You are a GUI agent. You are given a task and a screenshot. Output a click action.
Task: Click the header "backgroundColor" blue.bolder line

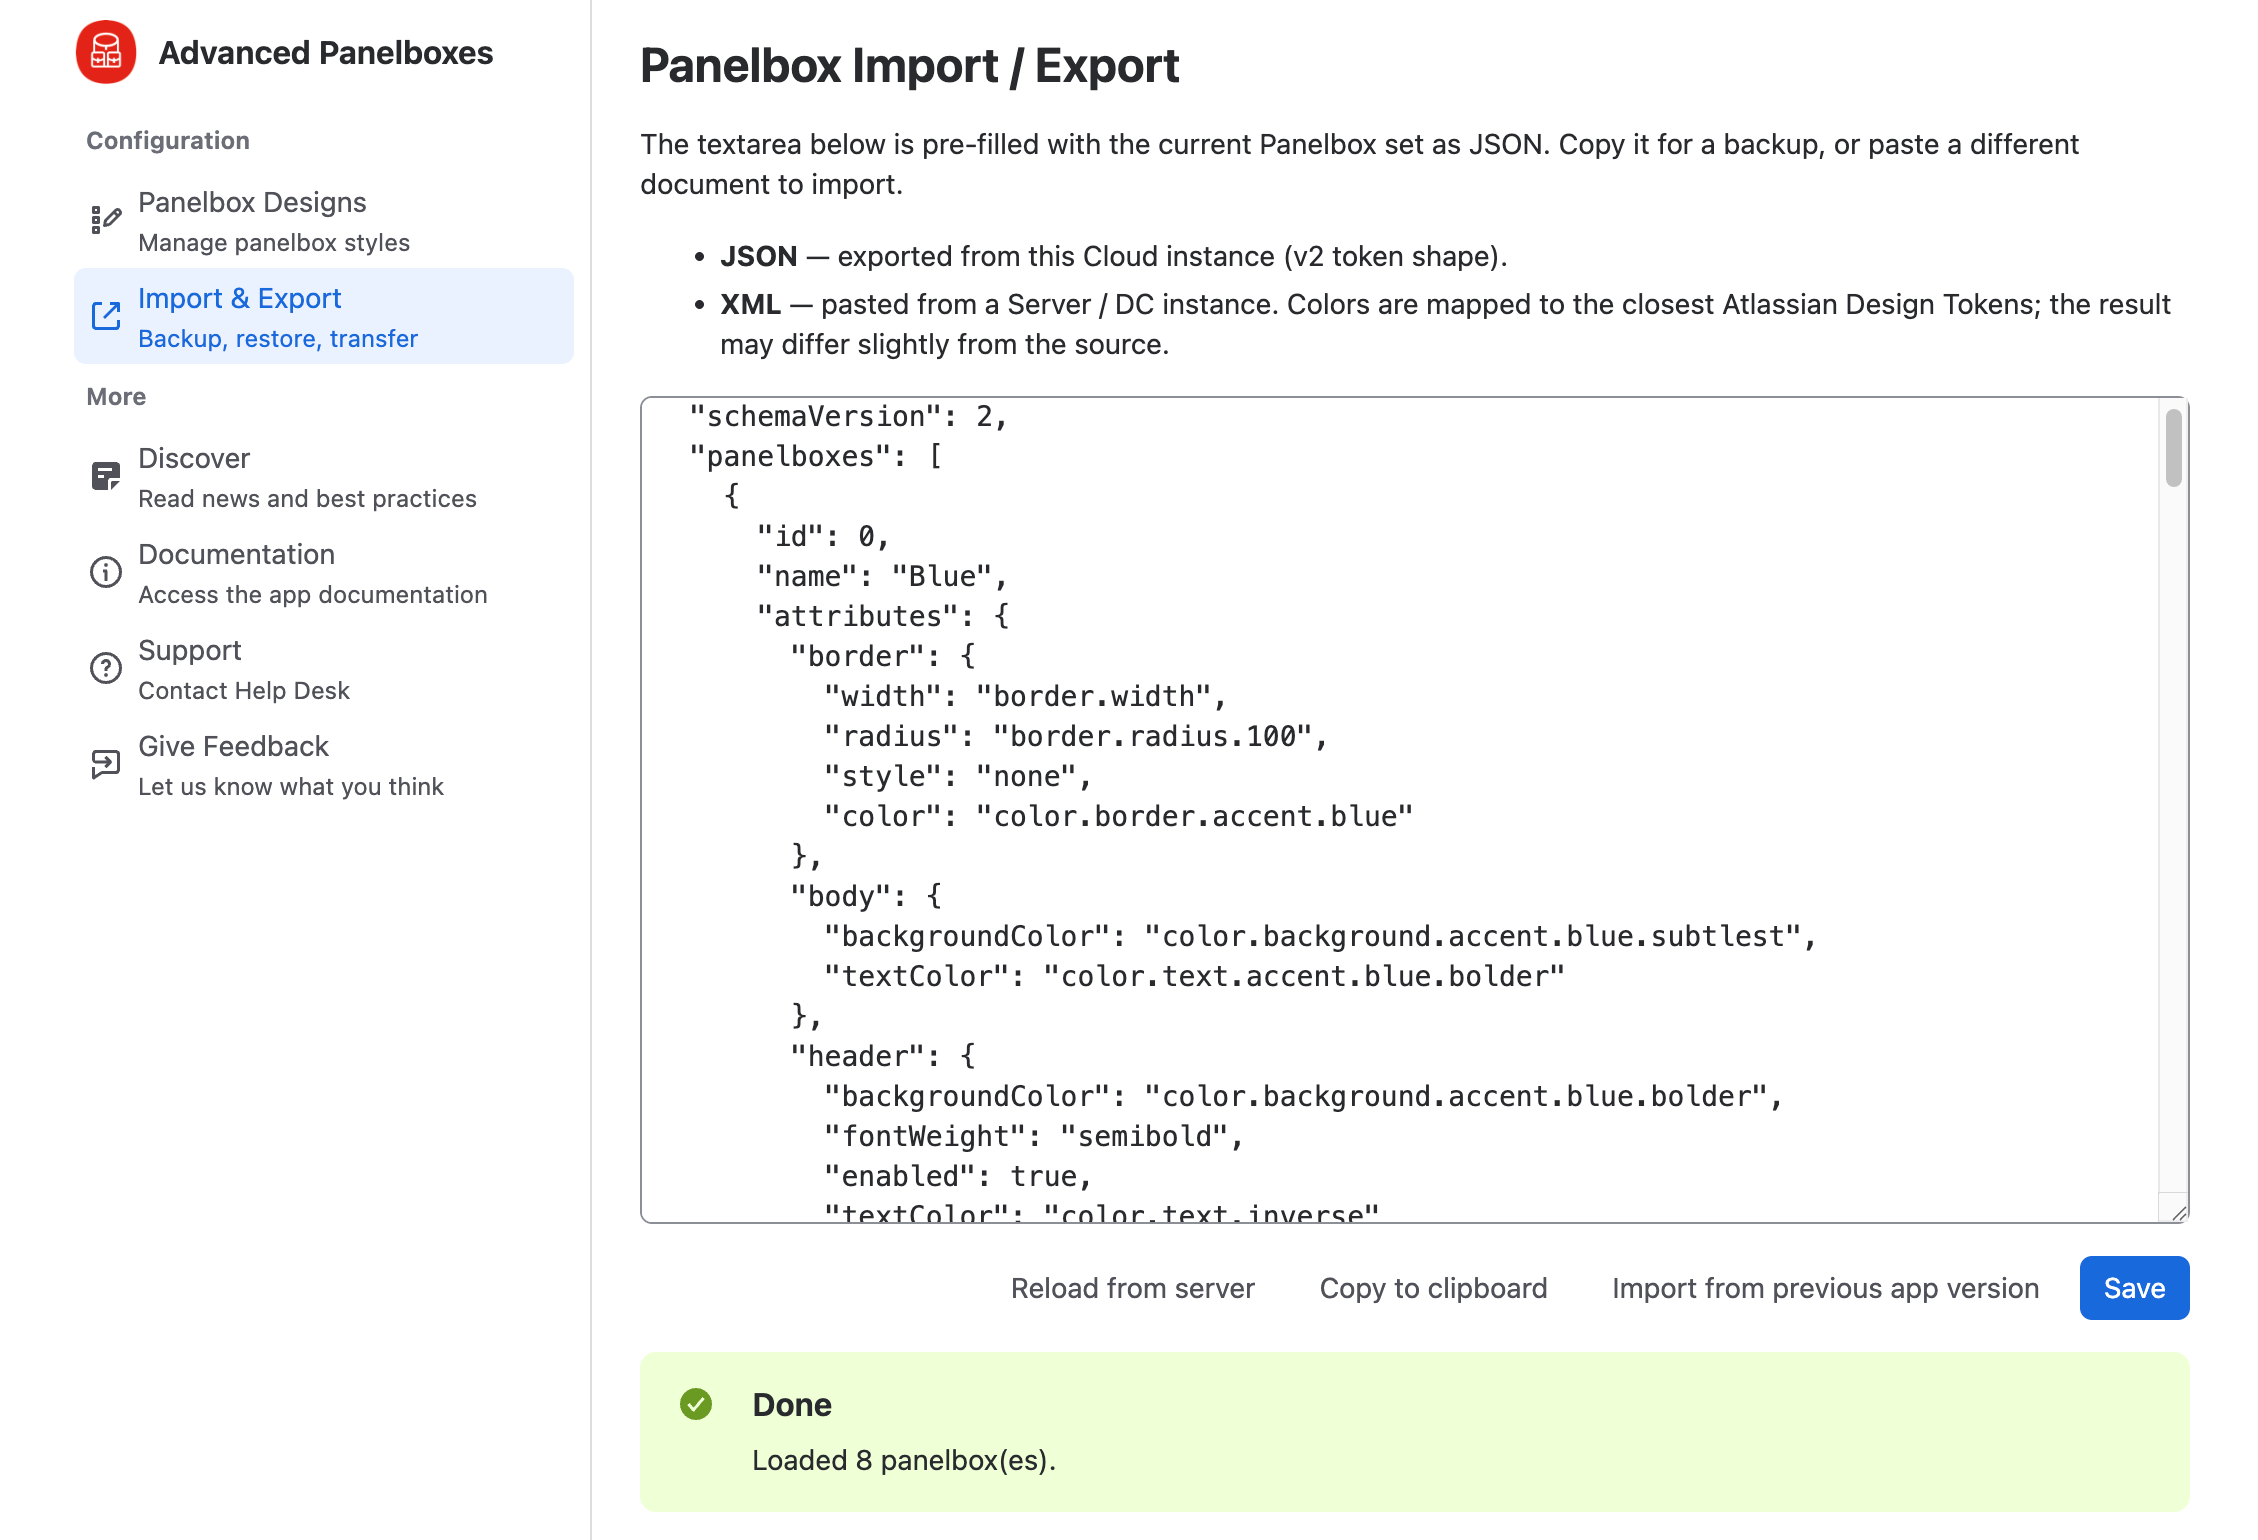(1303, 1096)
